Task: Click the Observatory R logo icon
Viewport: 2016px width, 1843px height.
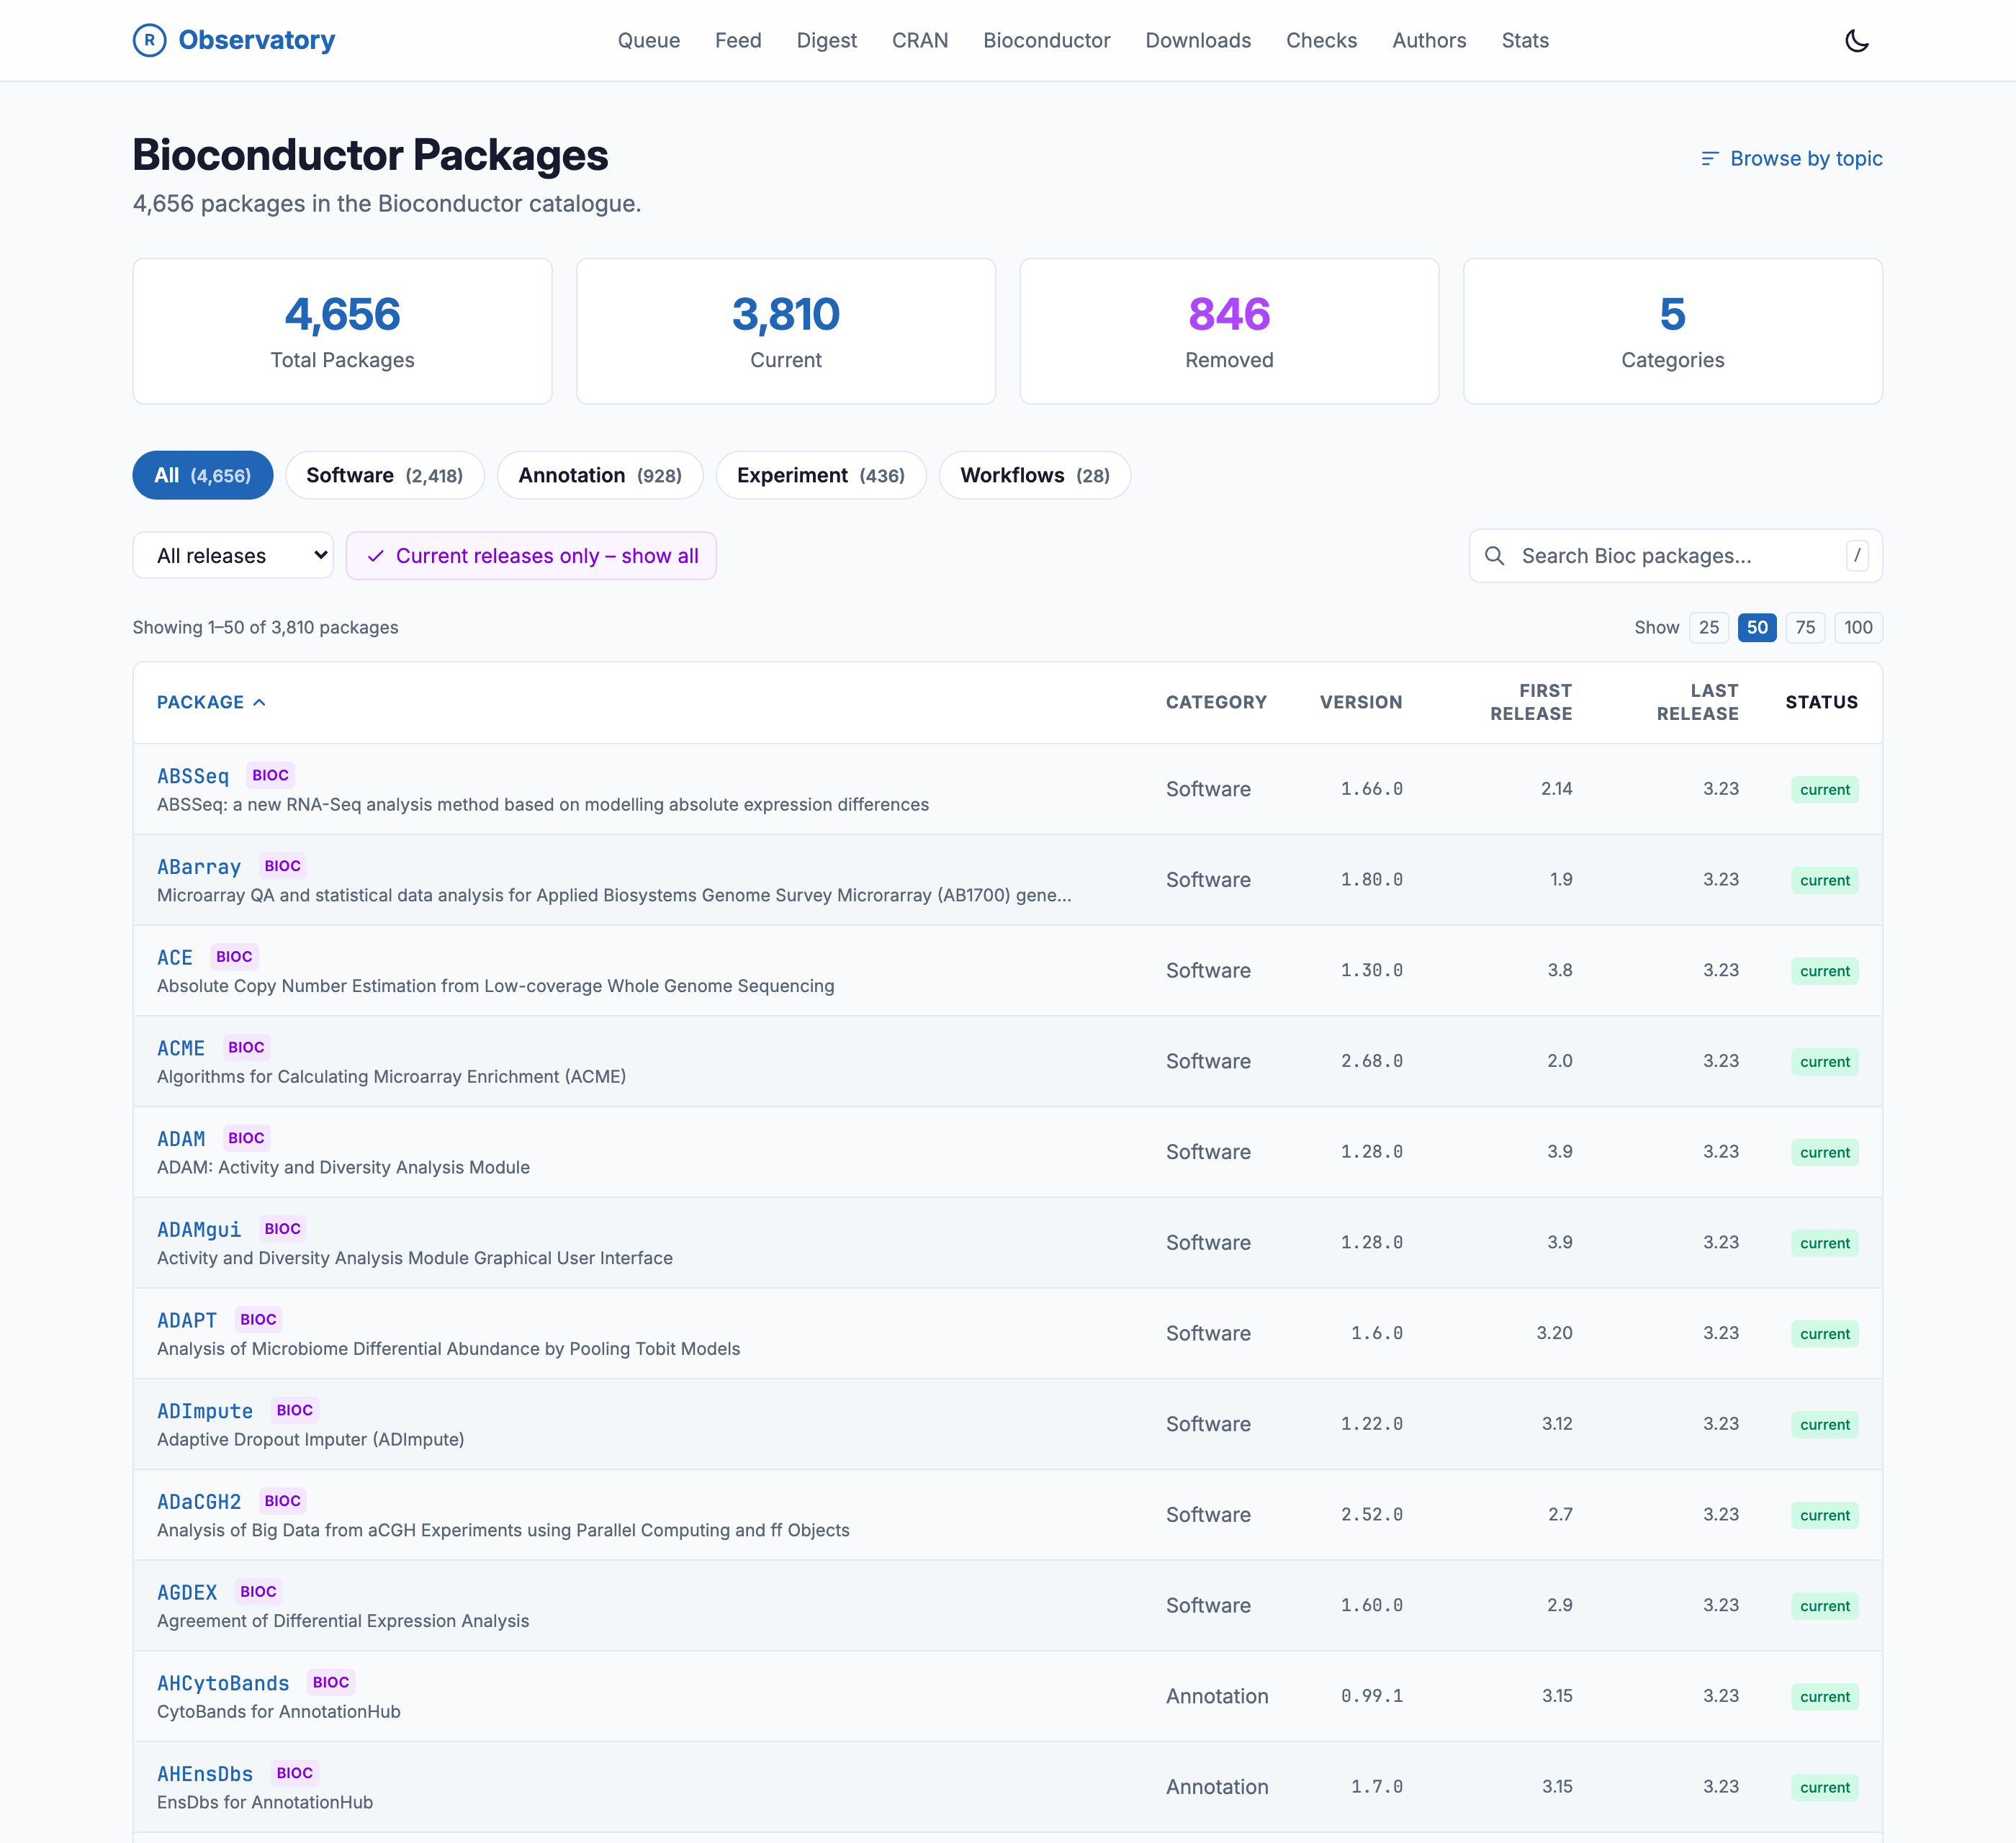Action: pos(149,40)
